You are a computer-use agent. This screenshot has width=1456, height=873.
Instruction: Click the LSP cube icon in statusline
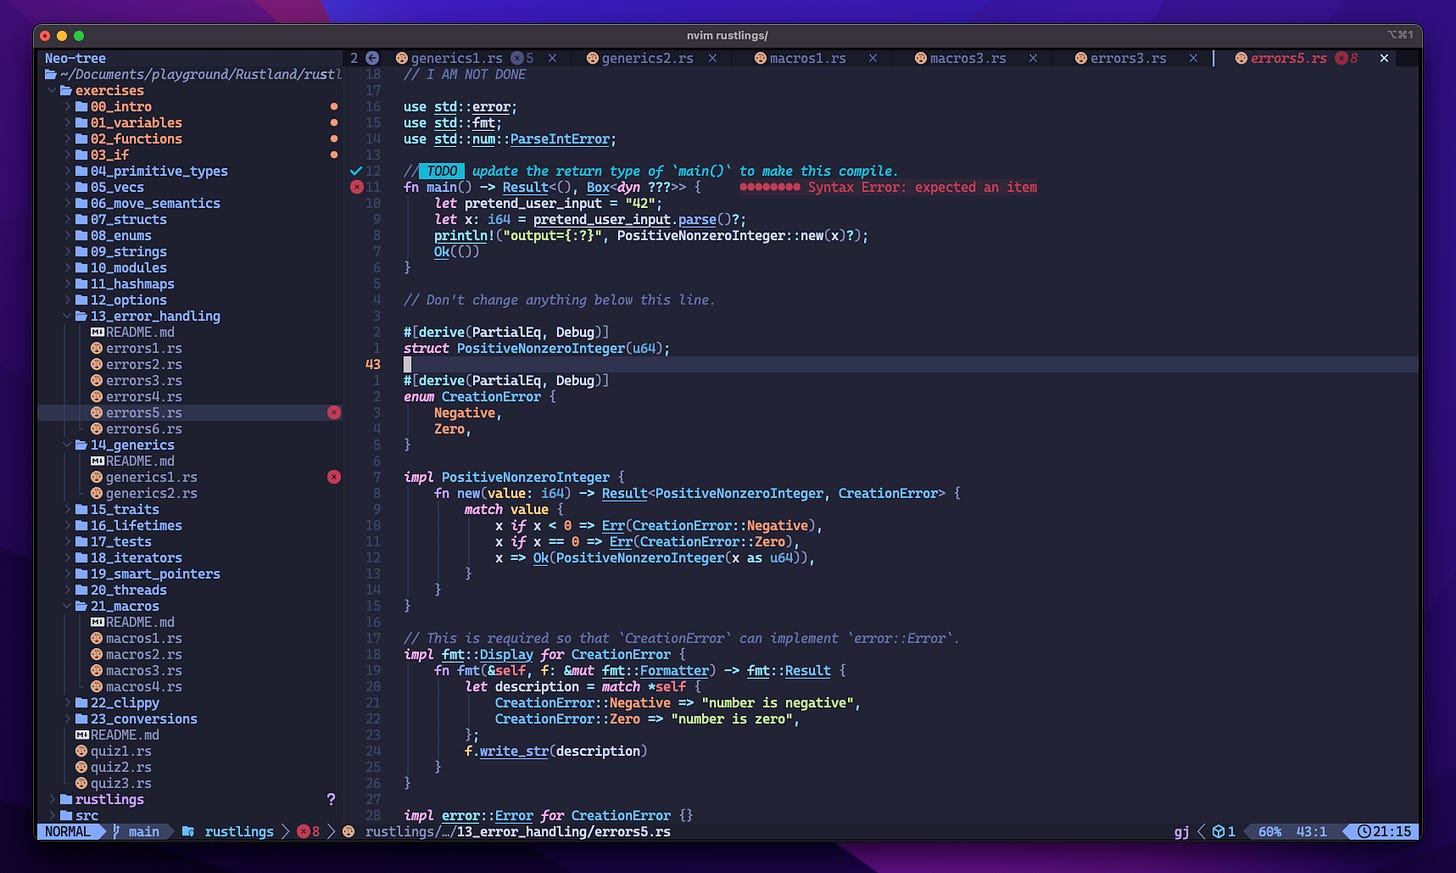point(1219,831)
